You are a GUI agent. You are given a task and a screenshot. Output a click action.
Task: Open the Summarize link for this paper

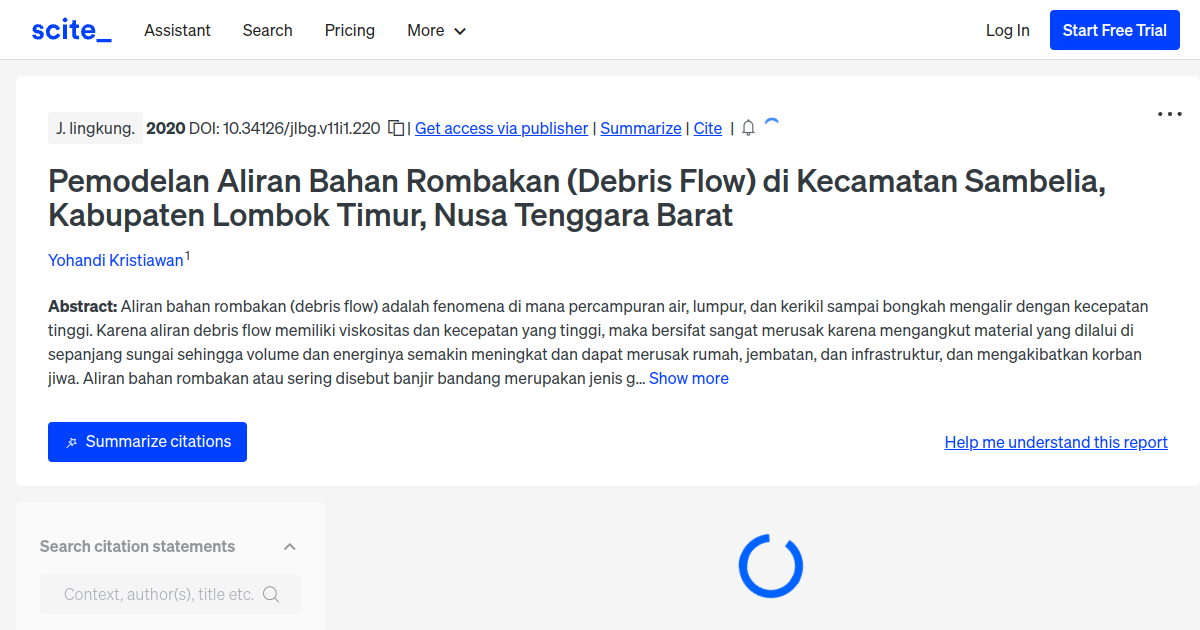tap(641, 128)
